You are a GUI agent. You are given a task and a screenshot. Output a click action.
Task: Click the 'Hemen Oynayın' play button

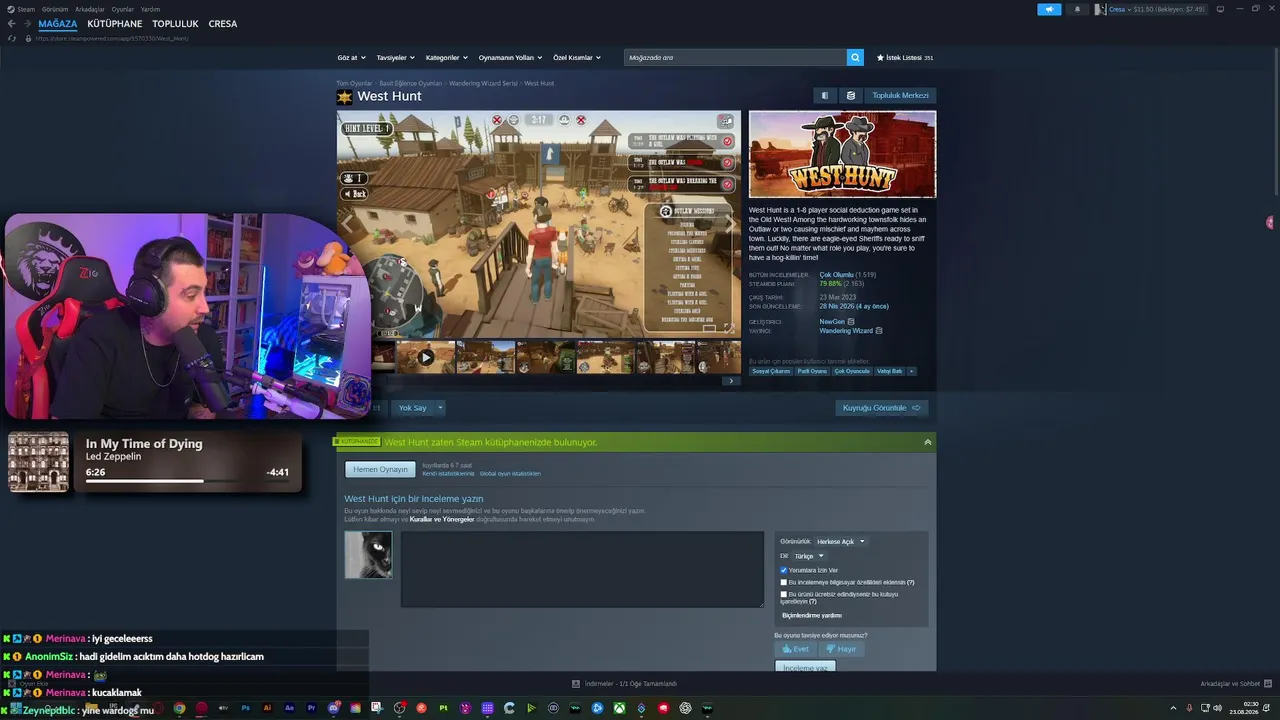(380, 469)
